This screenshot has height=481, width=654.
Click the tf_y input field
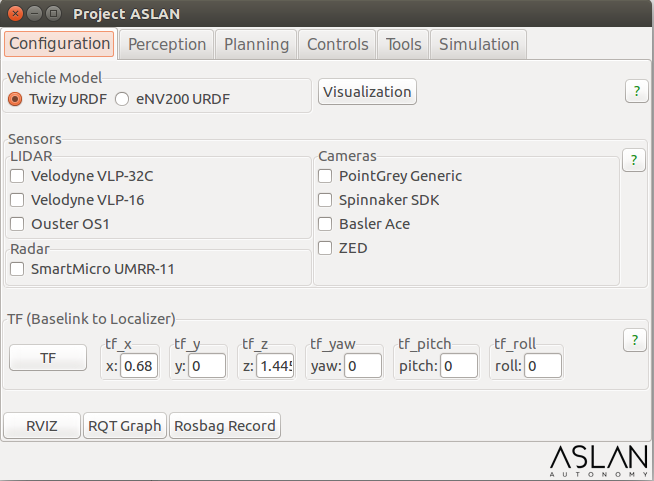[x=207, y=366]
